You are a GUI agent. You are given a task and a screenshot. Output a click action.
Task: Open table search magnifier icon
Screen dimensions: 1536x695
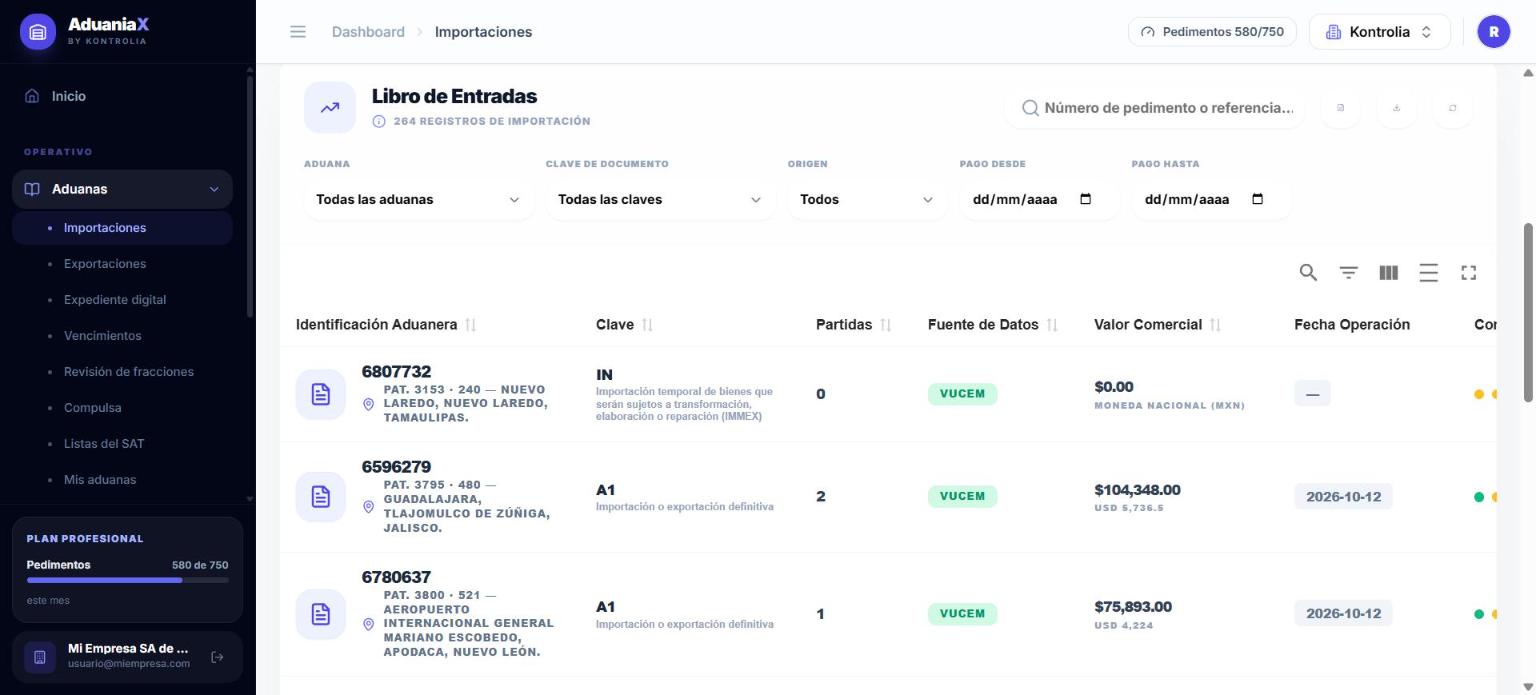(x=1308, y=272)
